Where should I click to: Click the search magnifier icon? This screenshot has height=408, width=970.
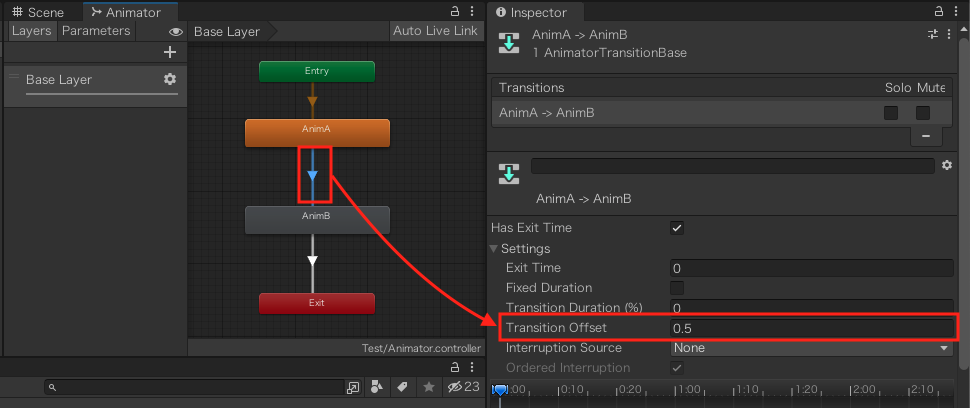(53, 388)
